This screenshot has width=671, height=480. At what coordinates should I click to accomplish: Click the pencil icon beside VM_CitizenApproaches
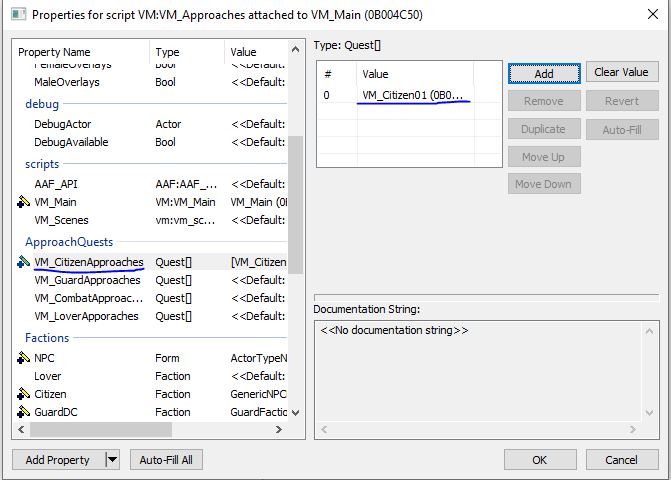23,261
